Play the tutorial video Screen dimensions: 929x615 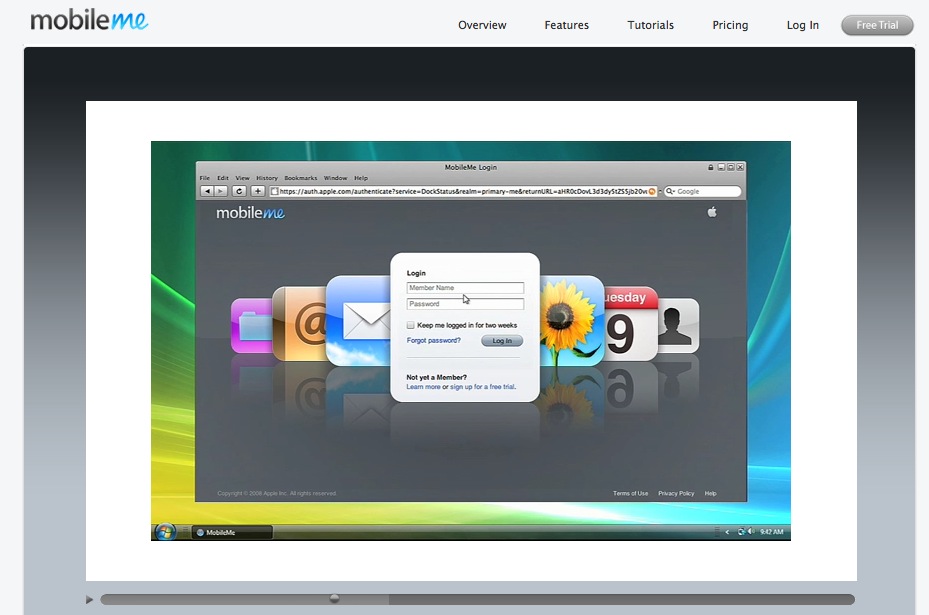[89, 600]
